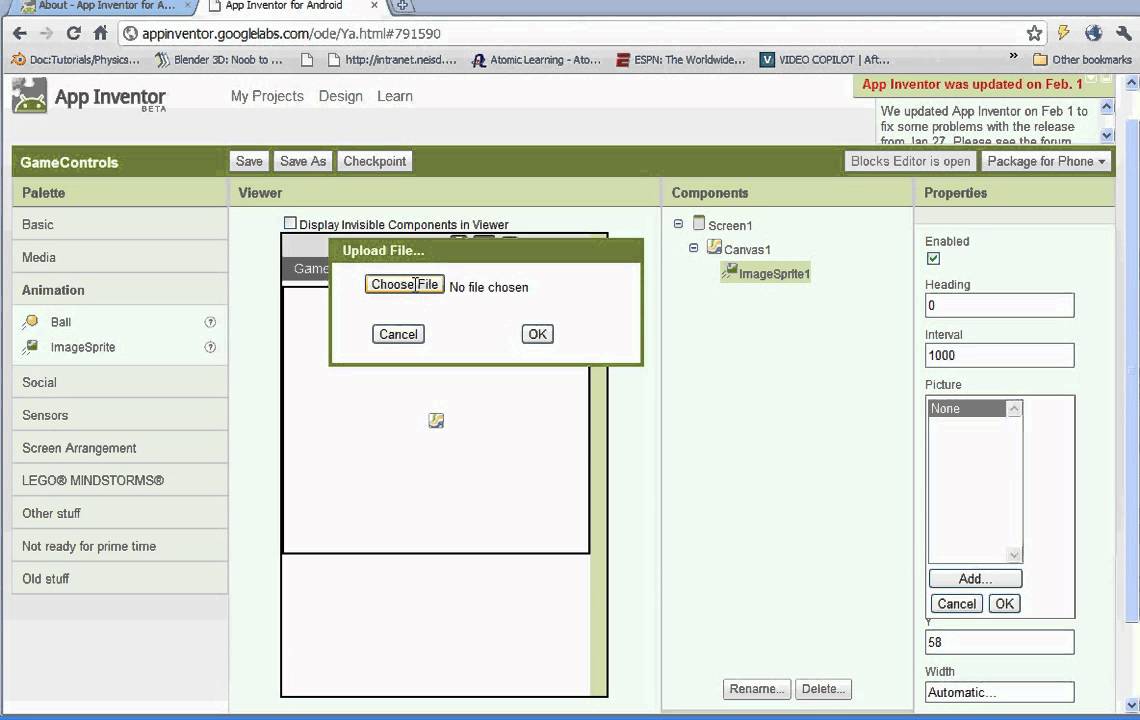Collapse Canvas1 tree node
The width and height of the screenshot is (1140, 720).
[694, 248]
